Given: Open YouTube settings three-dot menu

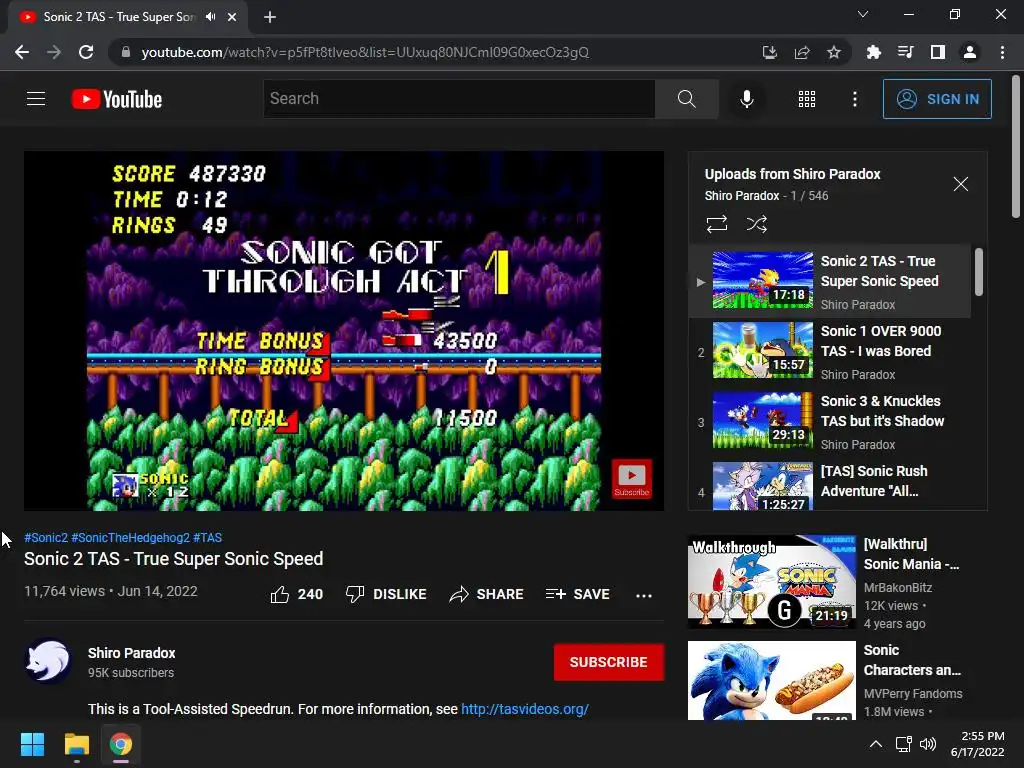Looking at the screenshot, I should pyautogui.click(x=855, y=99).
